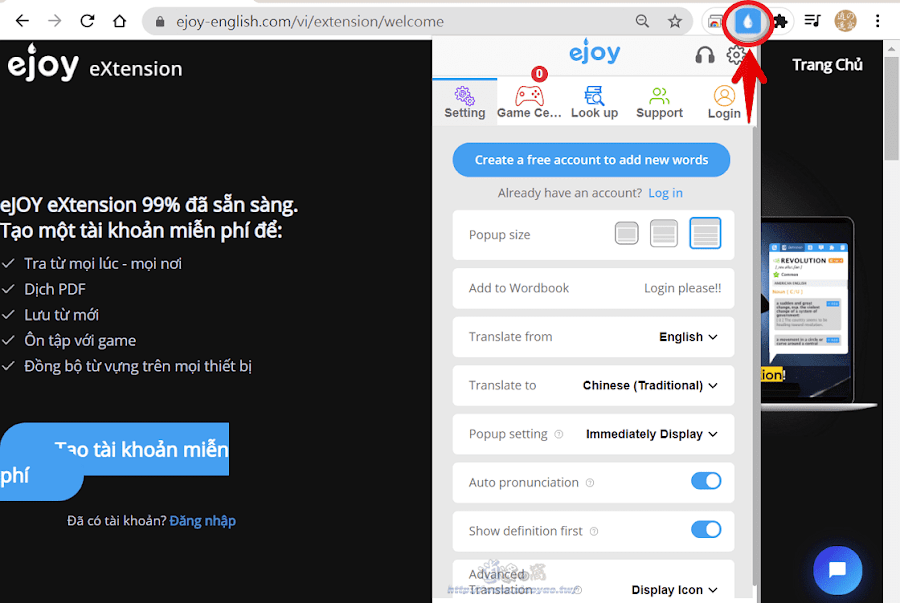Click the zoom magnifier icon in address bar
Screen dimensions: 900x603
pyautogui.click(x=642, y=21)
